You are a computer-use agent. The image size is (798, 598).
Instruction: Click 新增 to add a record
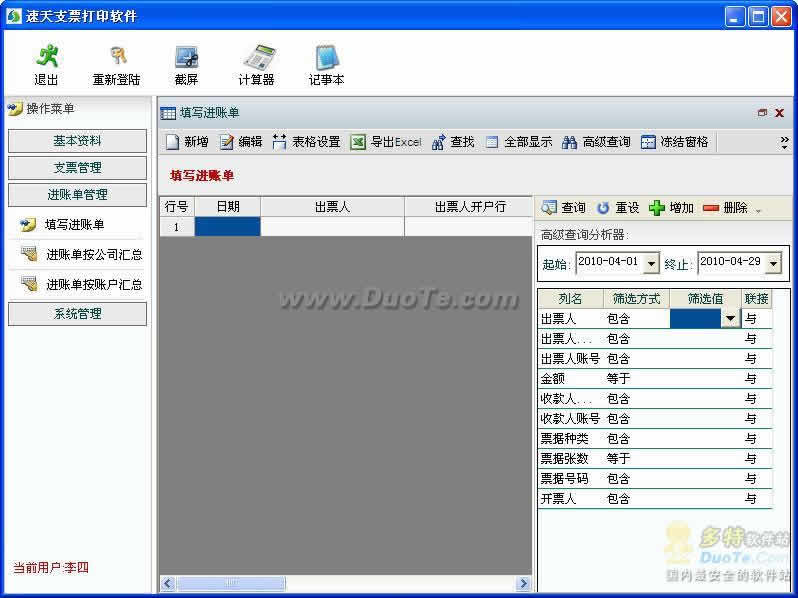[187, 142]
